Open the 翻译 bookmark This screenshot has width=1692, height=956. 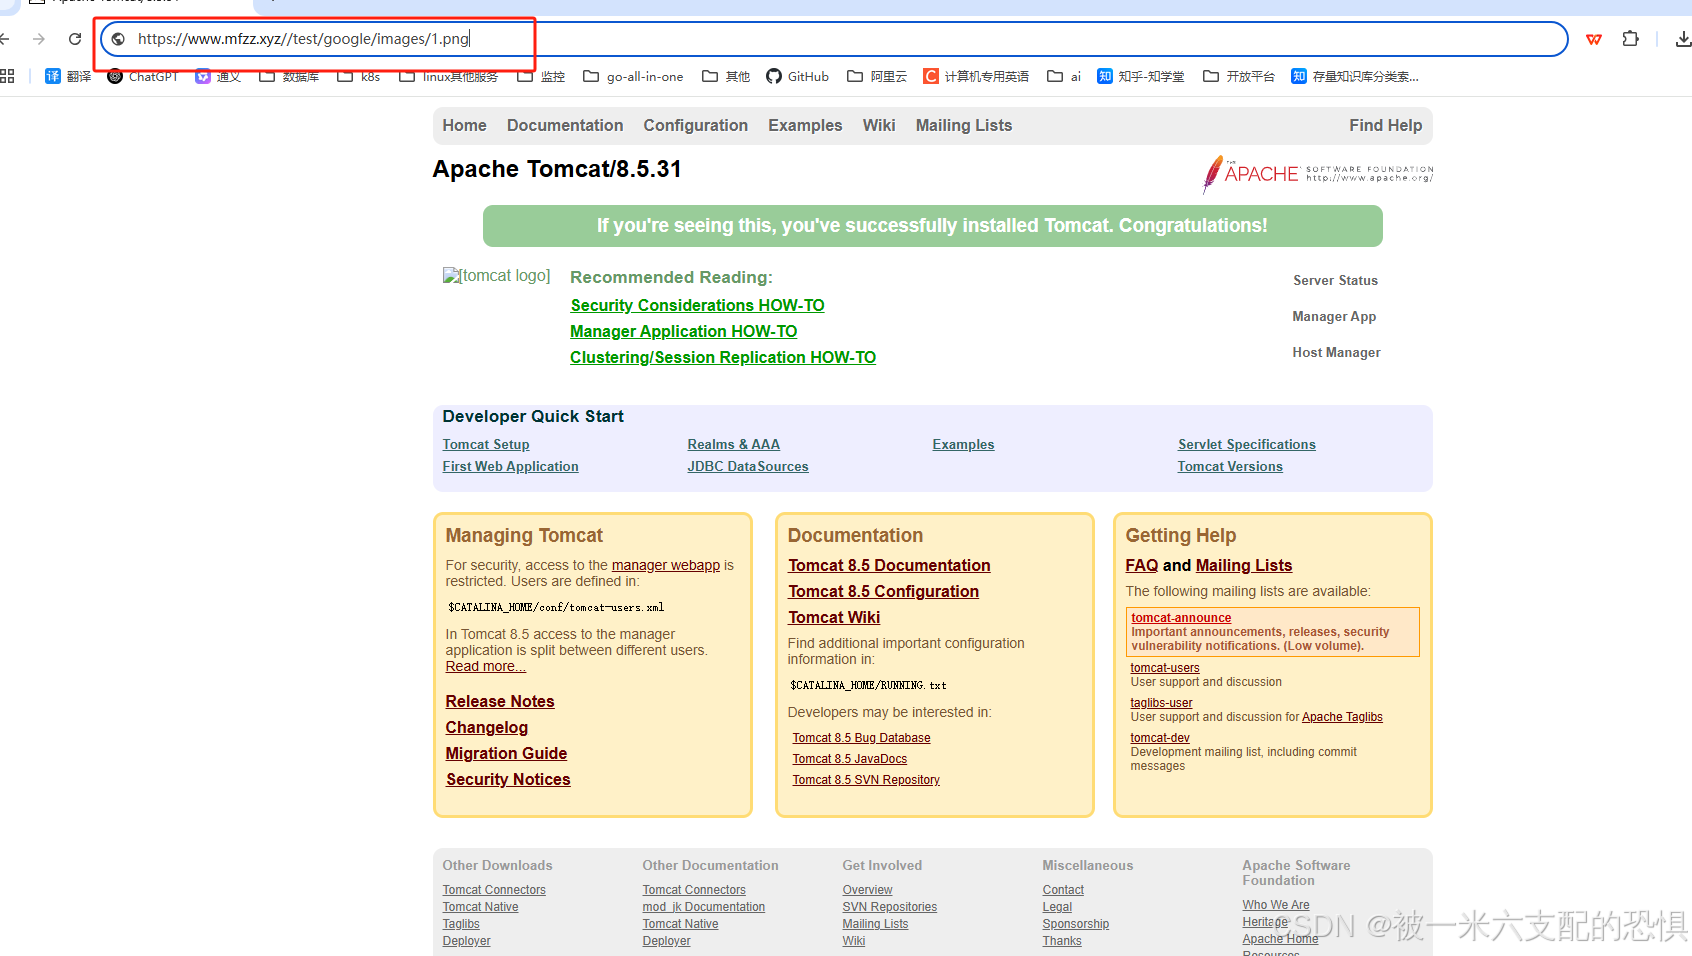tap(68, 76)
